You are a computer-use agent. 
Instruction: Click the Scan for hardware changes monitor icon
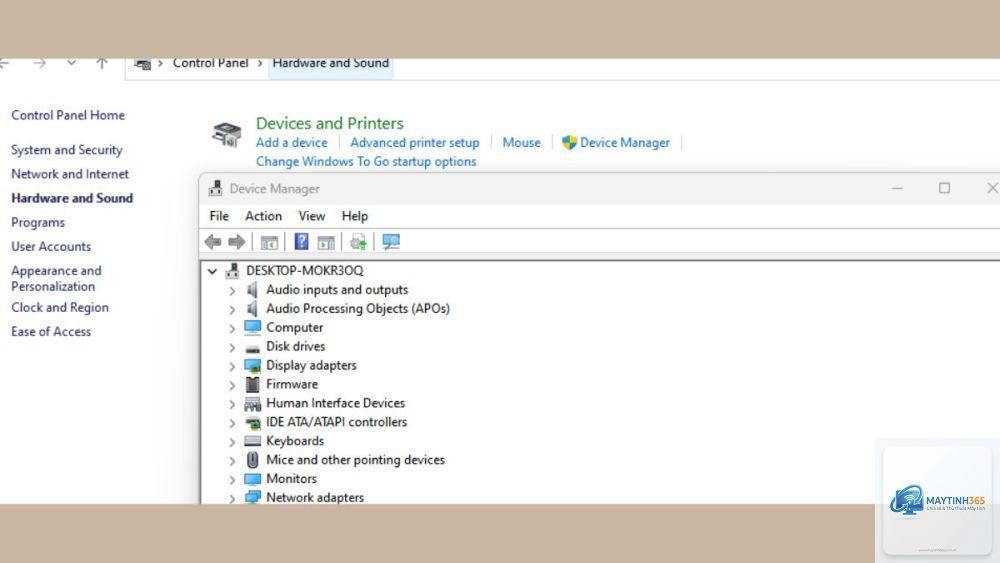(391, 242)
